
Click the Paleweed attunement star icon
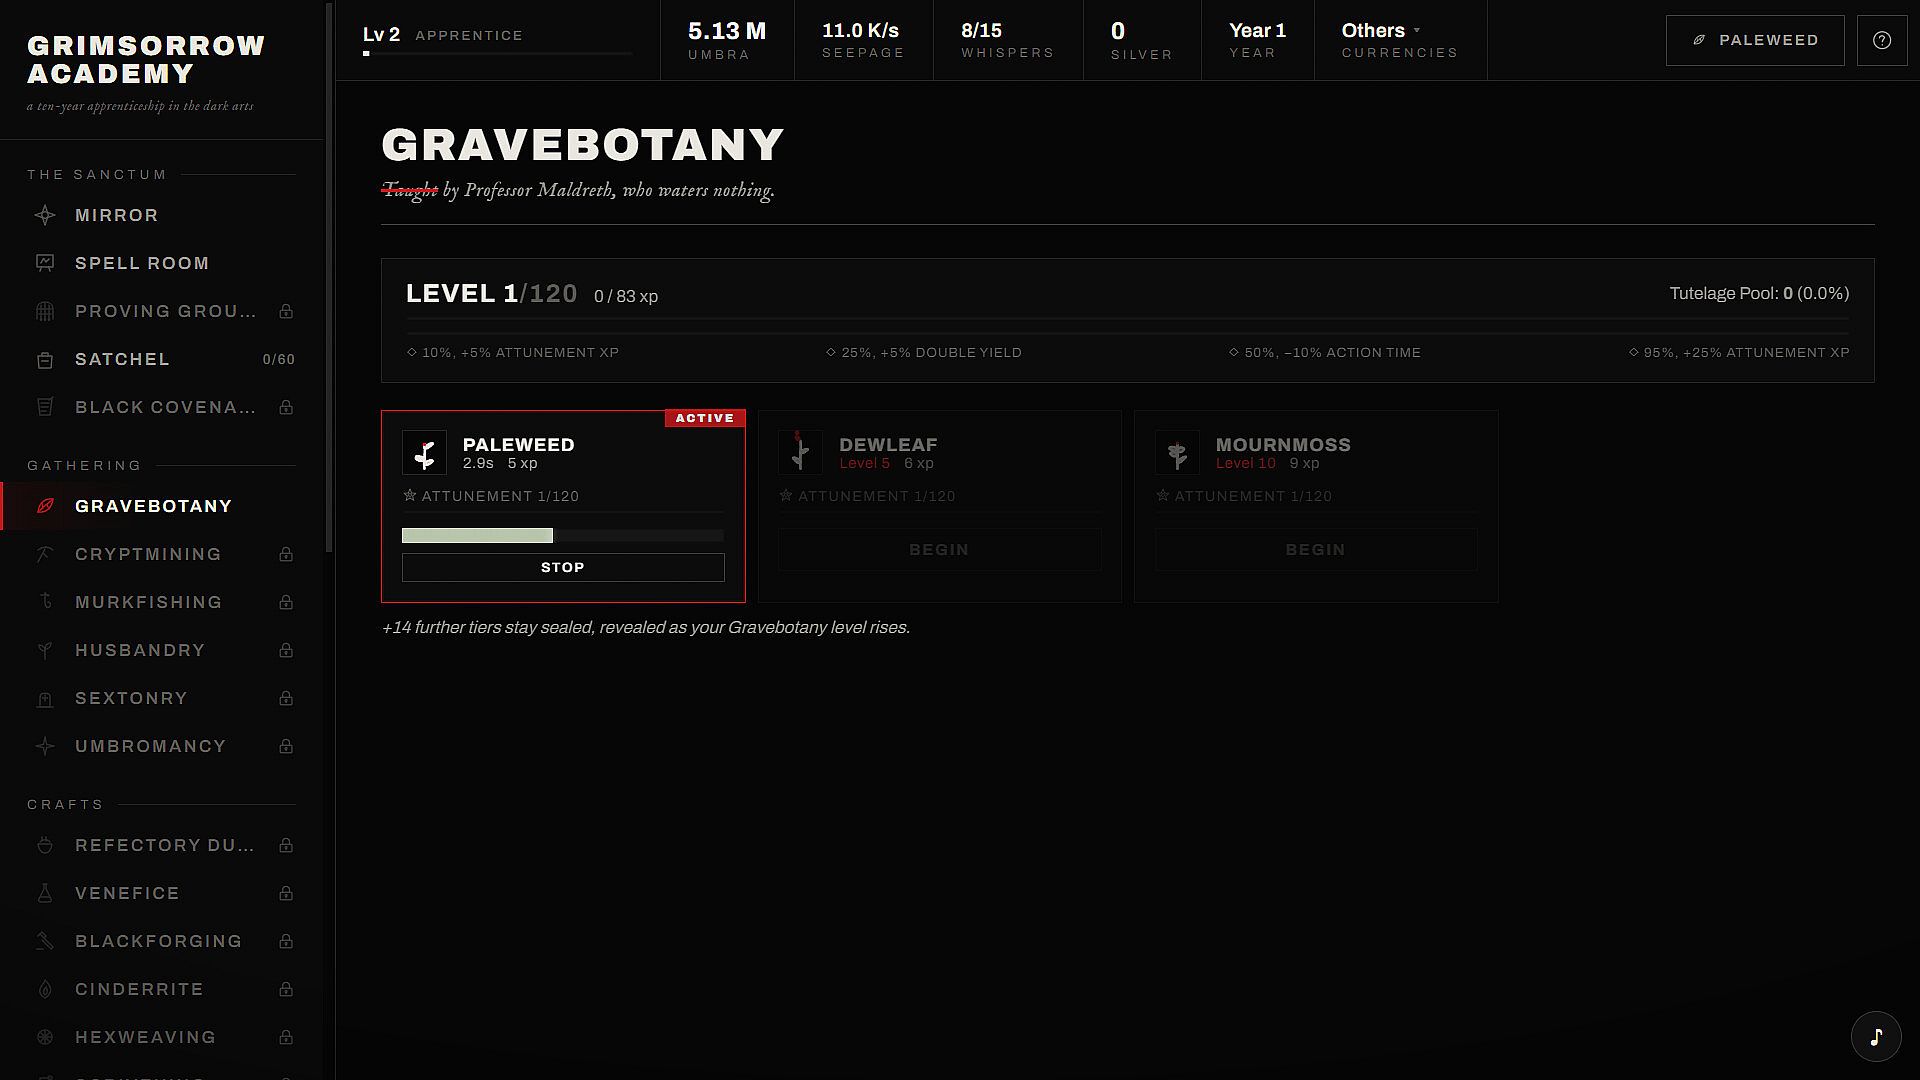(409, 495)
